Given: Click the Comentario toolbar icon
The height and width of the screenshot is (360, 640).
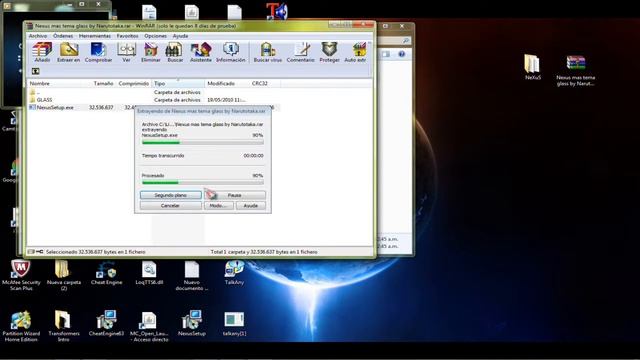Looking at the screenshot, I should point(300,52).
